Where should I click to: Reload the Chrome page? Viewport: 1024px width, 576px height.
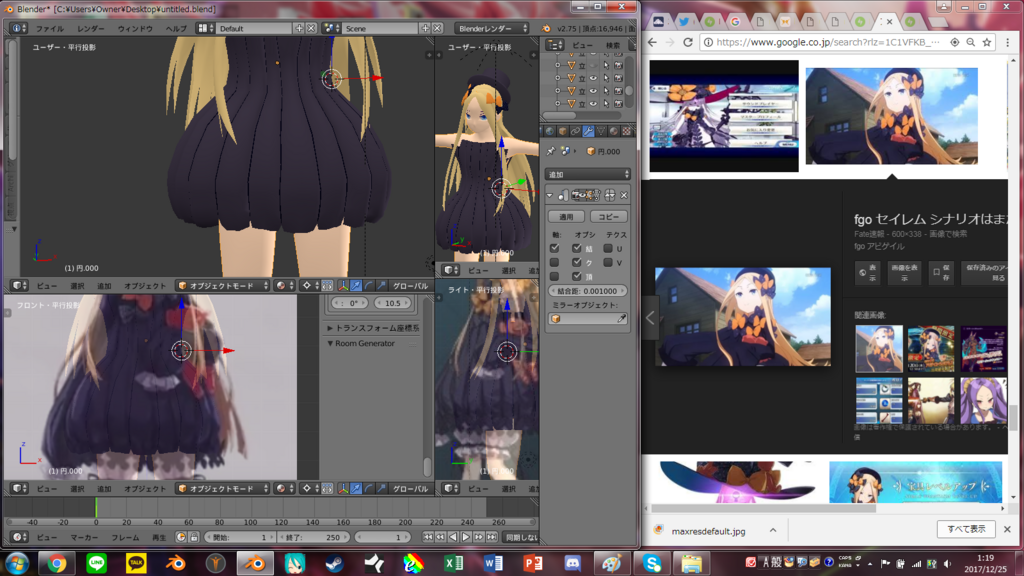coord(688,42)
